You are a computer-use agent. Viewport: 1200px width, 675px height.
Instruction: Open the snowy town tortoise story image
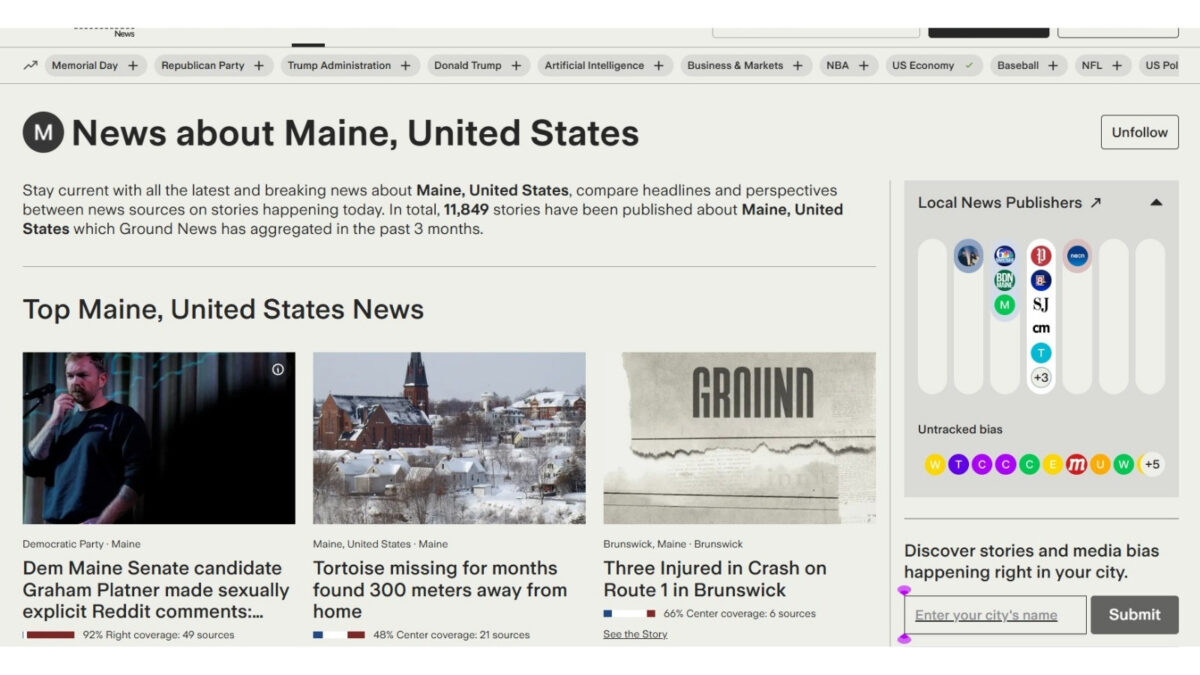[x=449, y=438]
